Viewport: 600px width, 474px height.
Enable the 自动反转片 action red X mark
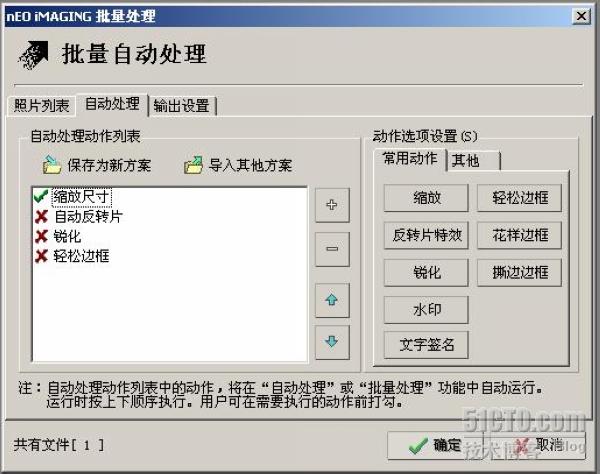[x=41, y=217]
